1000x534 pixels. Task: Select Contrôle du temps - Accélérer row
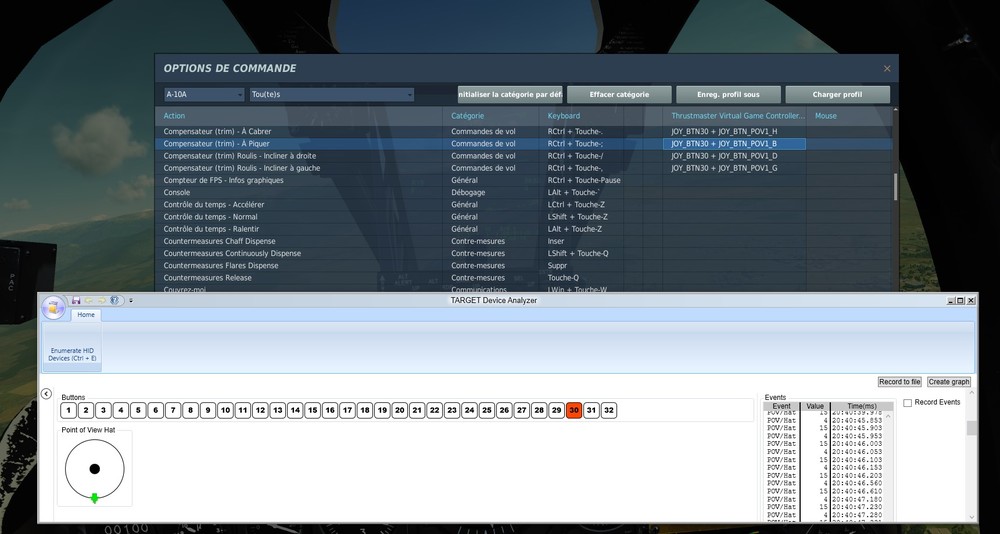coord(523,204)
